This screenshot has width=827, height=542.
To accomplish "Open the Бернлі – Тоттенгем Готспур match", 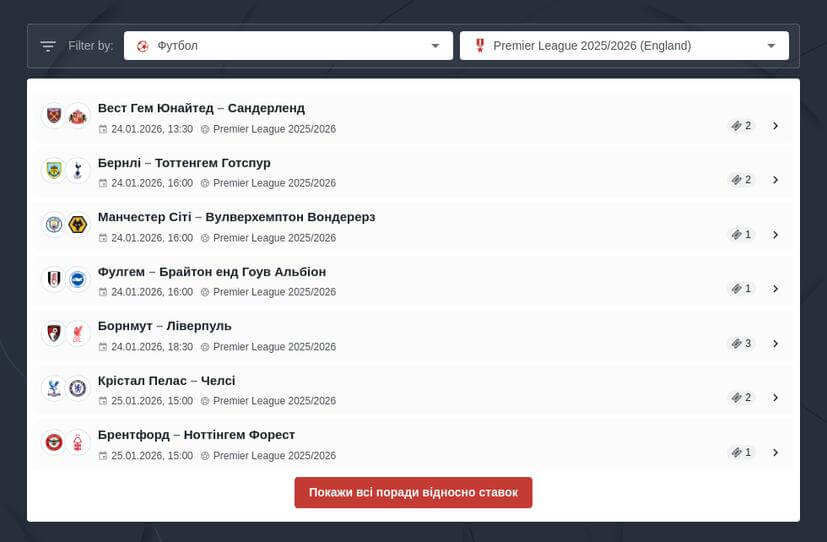I will click(184, 163).
